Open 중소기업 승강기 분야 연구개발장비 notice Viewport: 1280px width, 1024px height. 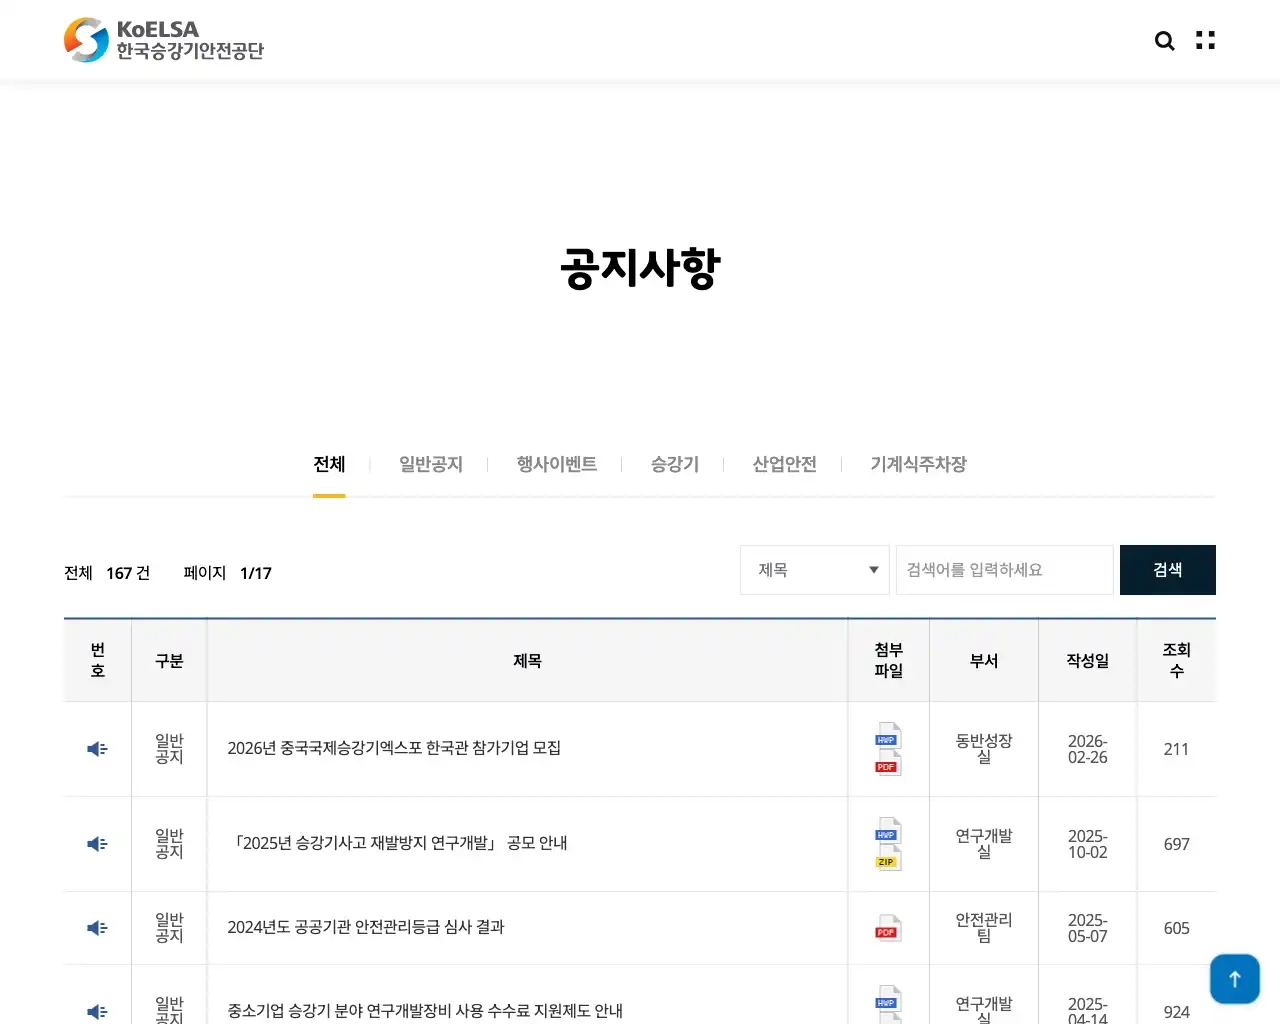[x=425, y=1011]
